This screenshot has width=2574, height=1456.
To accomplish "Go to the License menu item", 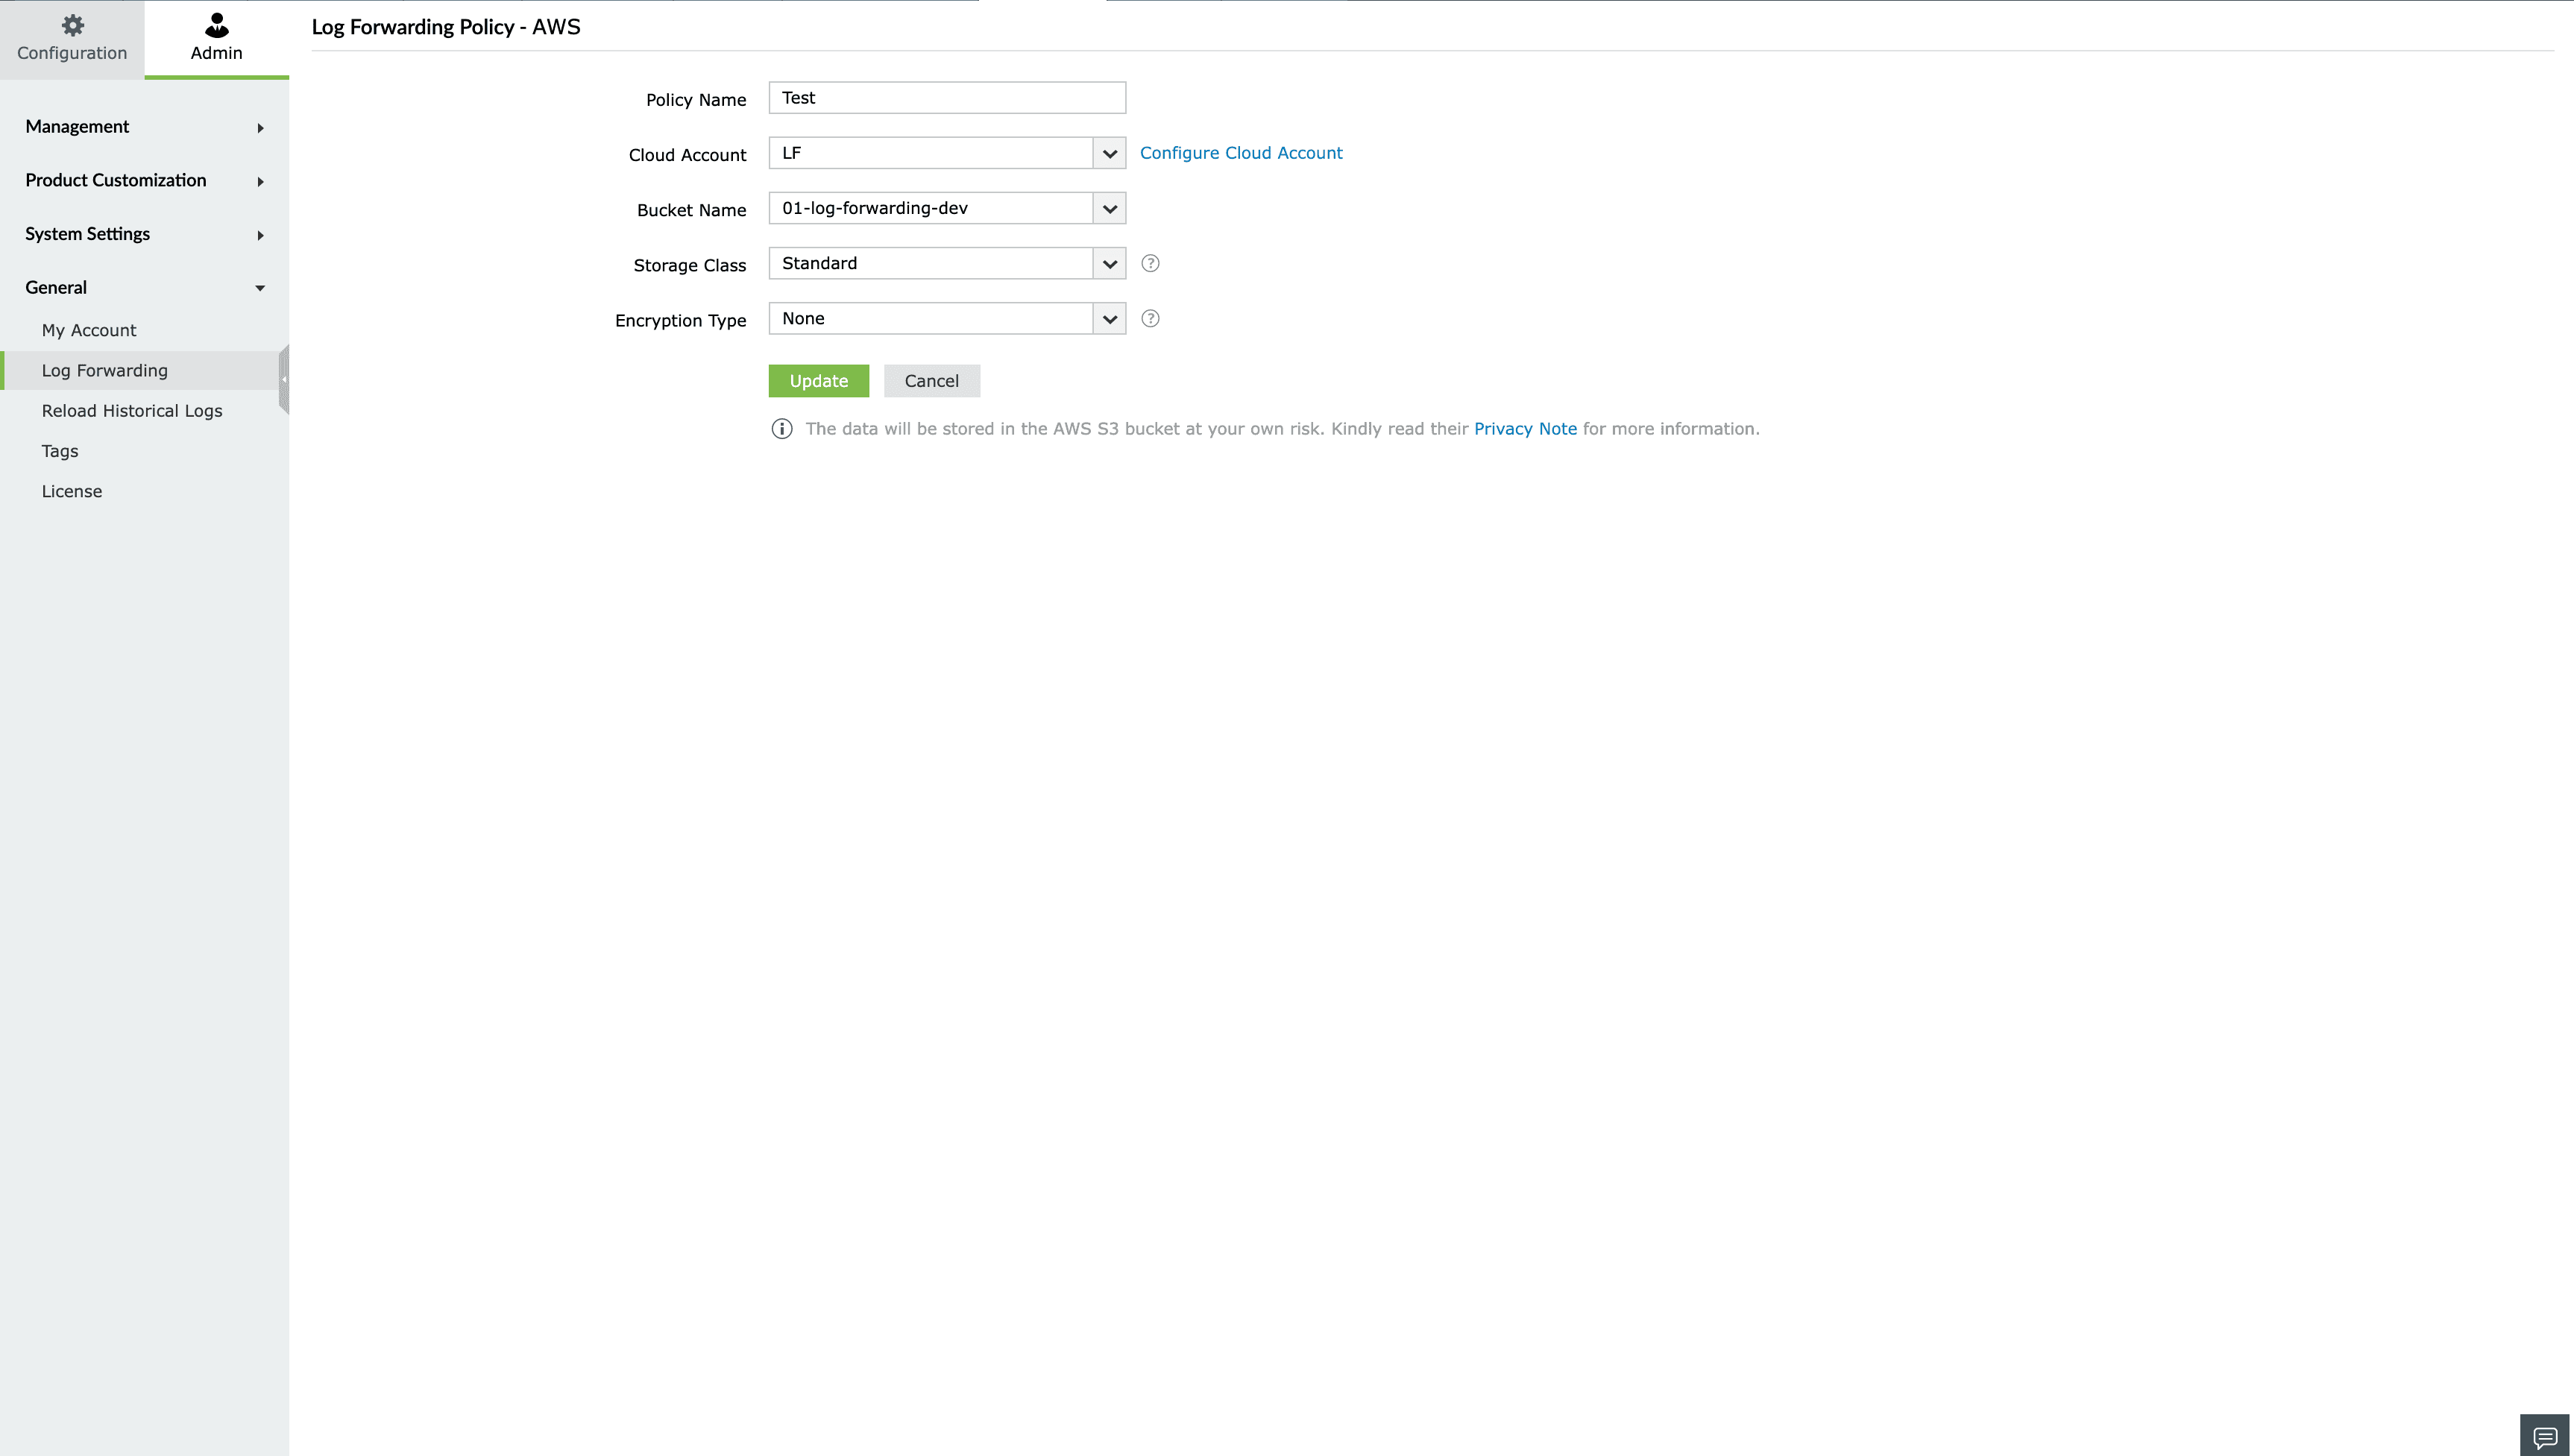I will pyautogui.click(x=72, y=491).
